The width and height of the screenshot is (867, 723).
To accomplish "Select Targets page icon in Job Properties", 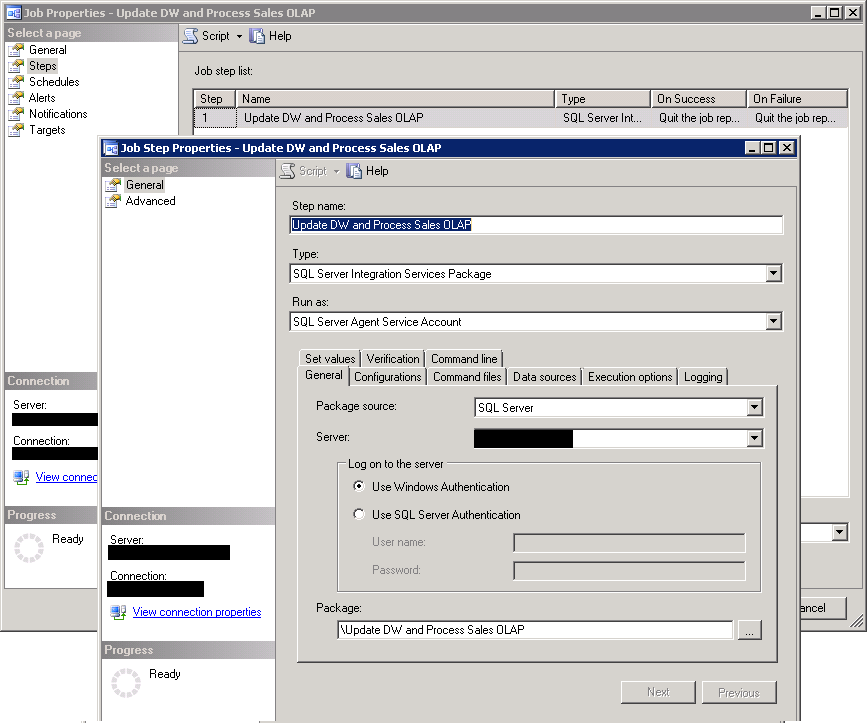I will [17, 130].
